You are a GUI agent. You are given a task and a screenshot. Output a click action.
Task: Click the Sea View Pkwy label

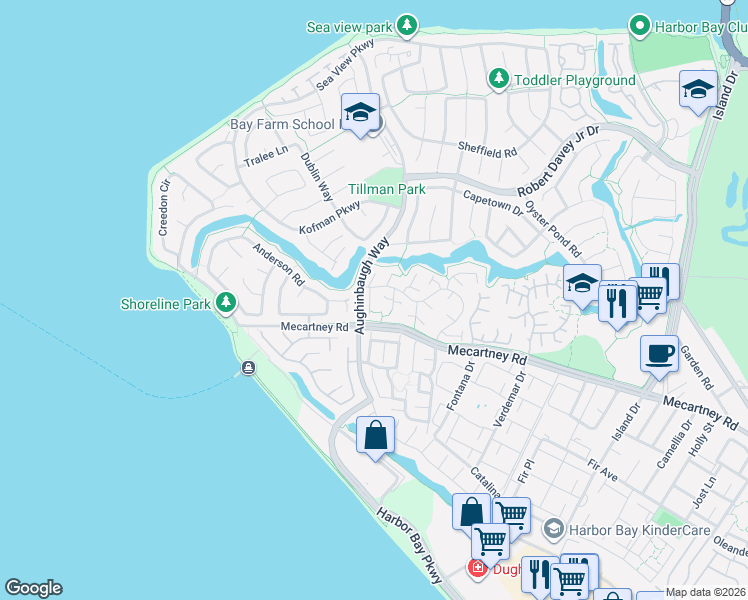tap(345, 65)
